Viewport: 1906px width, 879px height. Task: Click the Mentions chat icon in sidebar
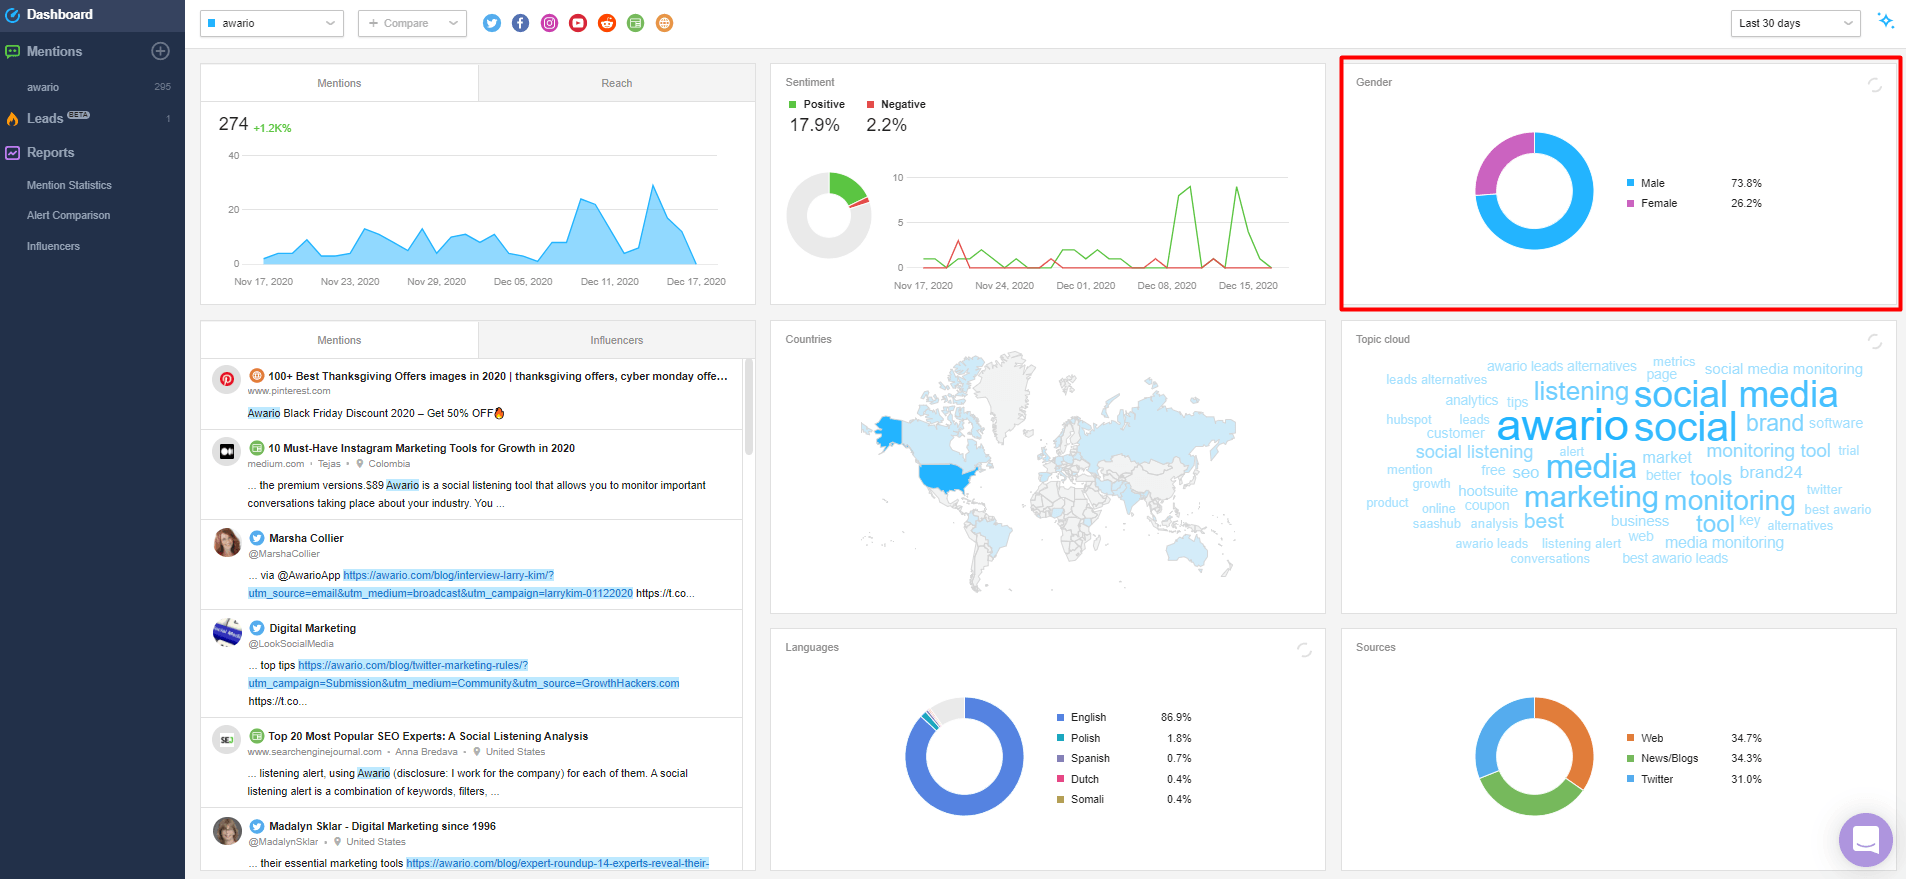coord(12,52)
